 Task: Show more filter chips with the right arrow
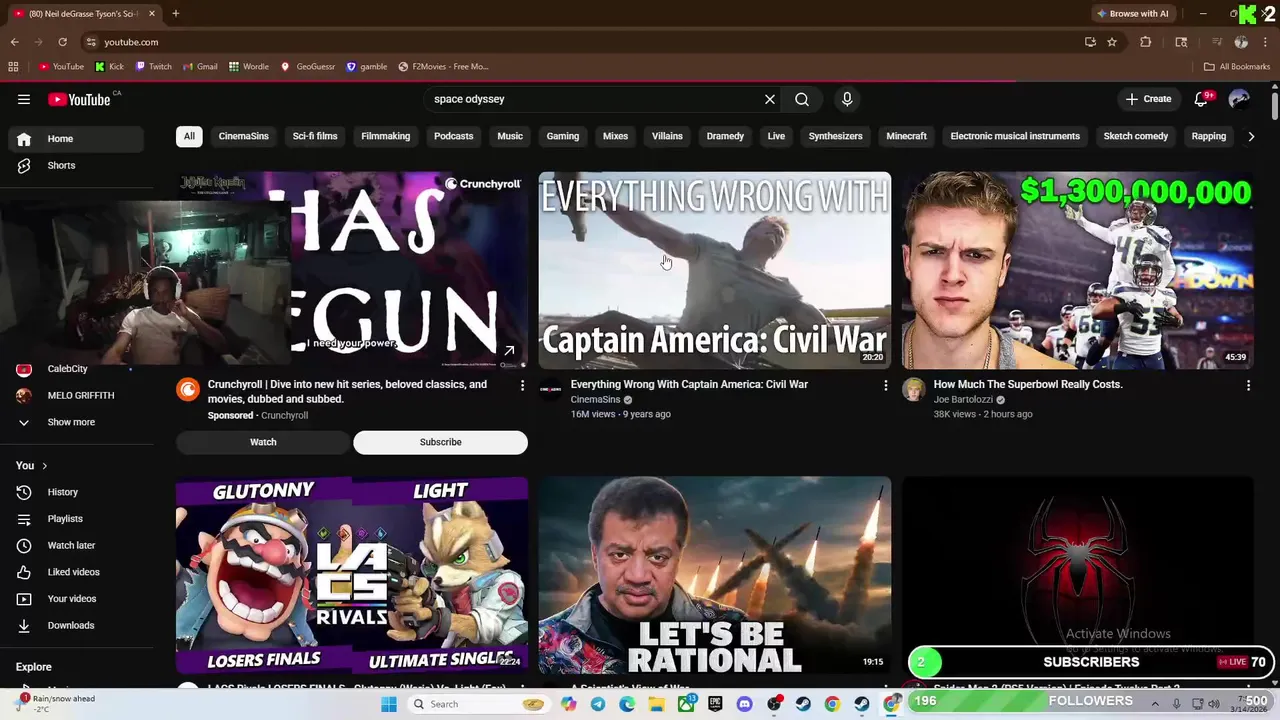(1251, 136)
